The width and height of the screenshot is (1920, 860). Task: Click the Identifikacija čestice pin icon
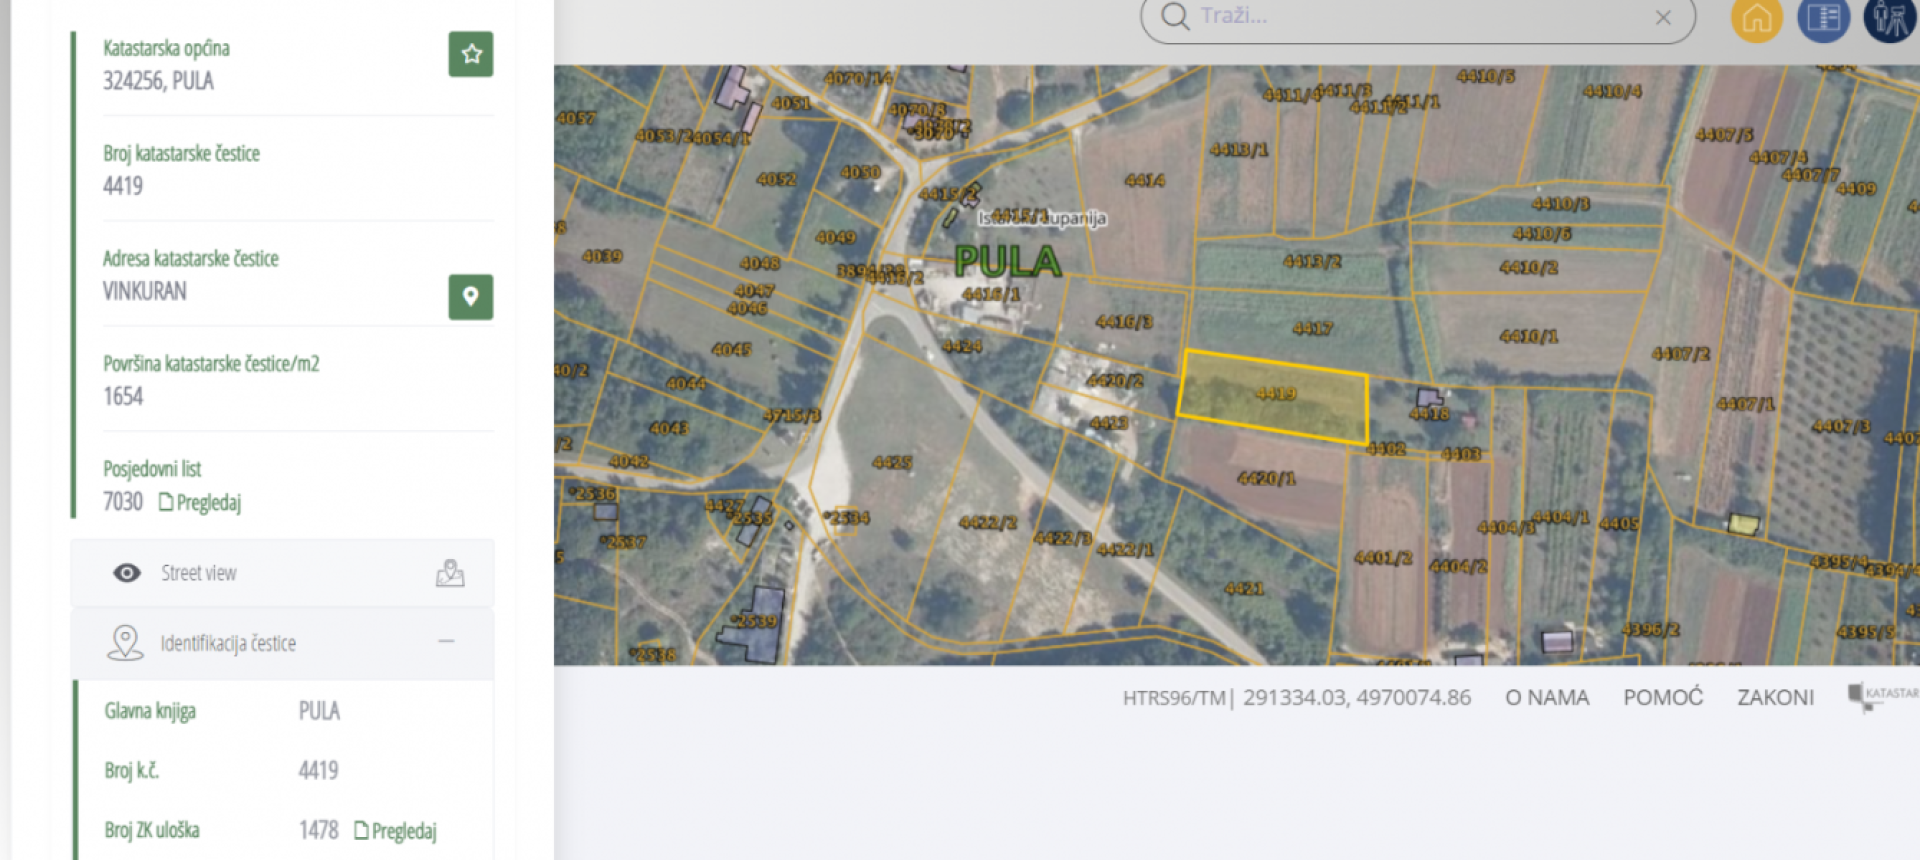pyautogui.click(x=125, y=643)
